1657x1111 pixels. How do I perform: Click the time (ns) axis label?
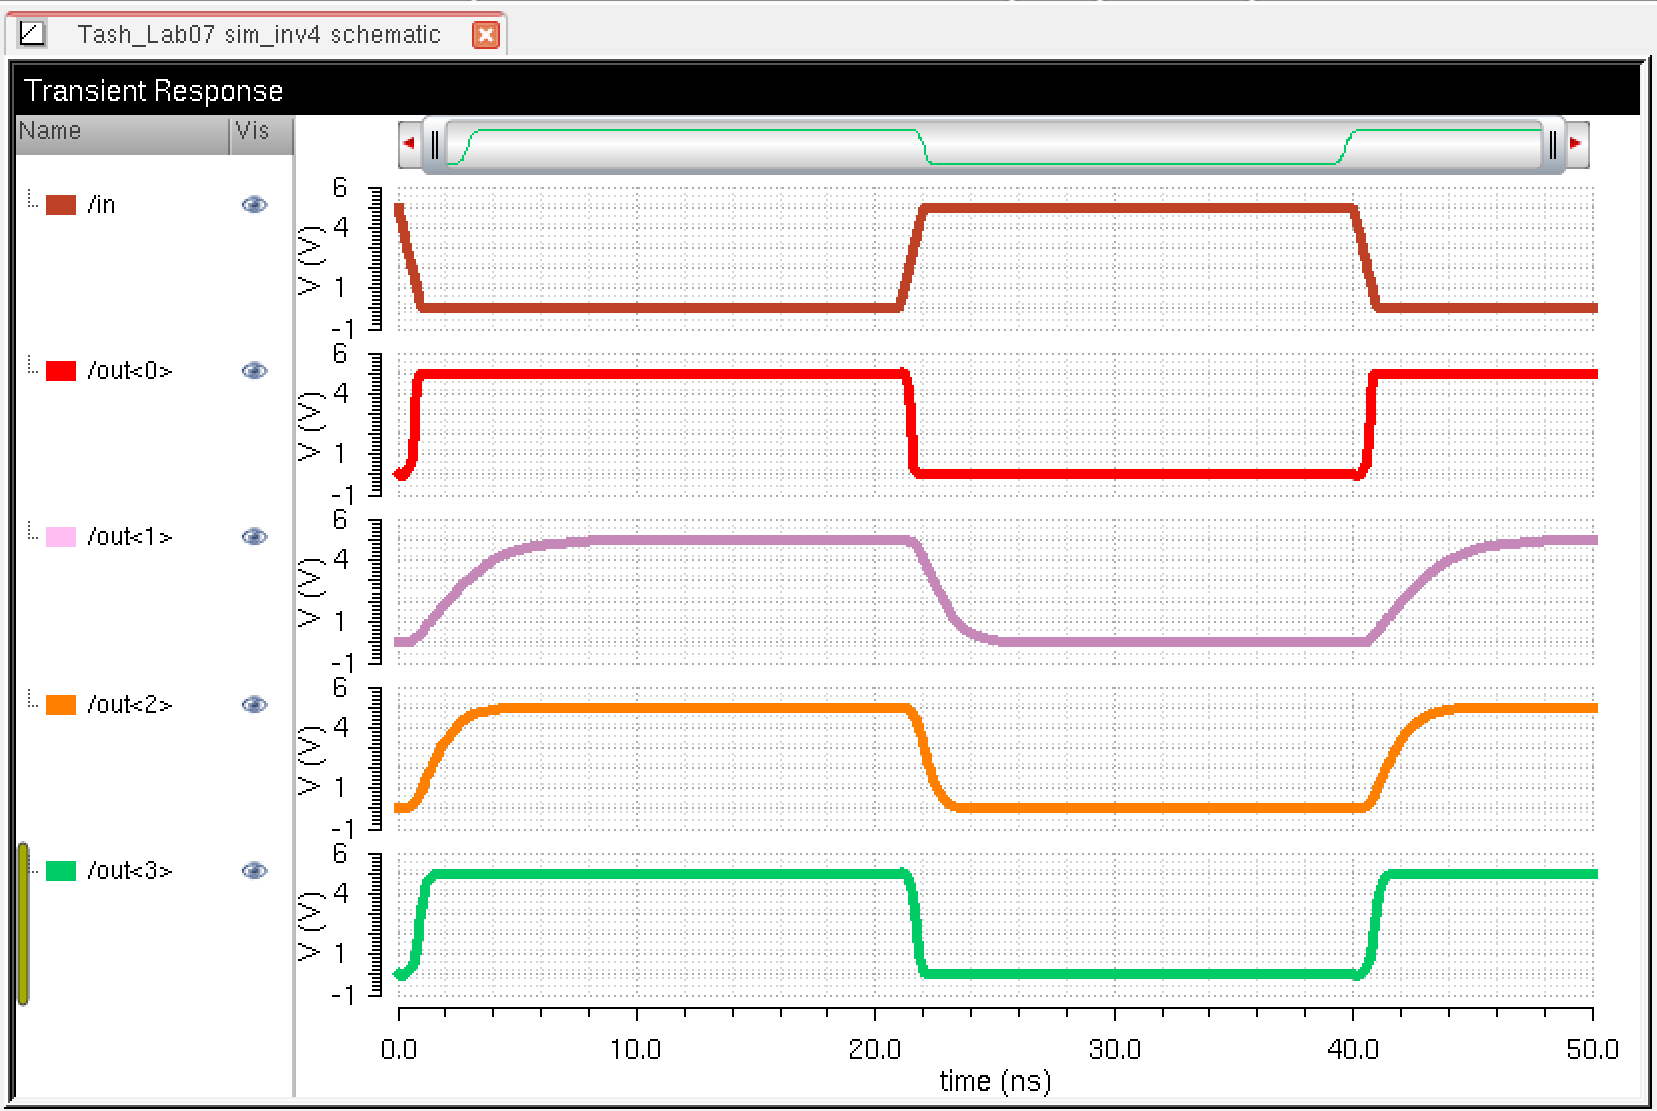(995, 1081)
